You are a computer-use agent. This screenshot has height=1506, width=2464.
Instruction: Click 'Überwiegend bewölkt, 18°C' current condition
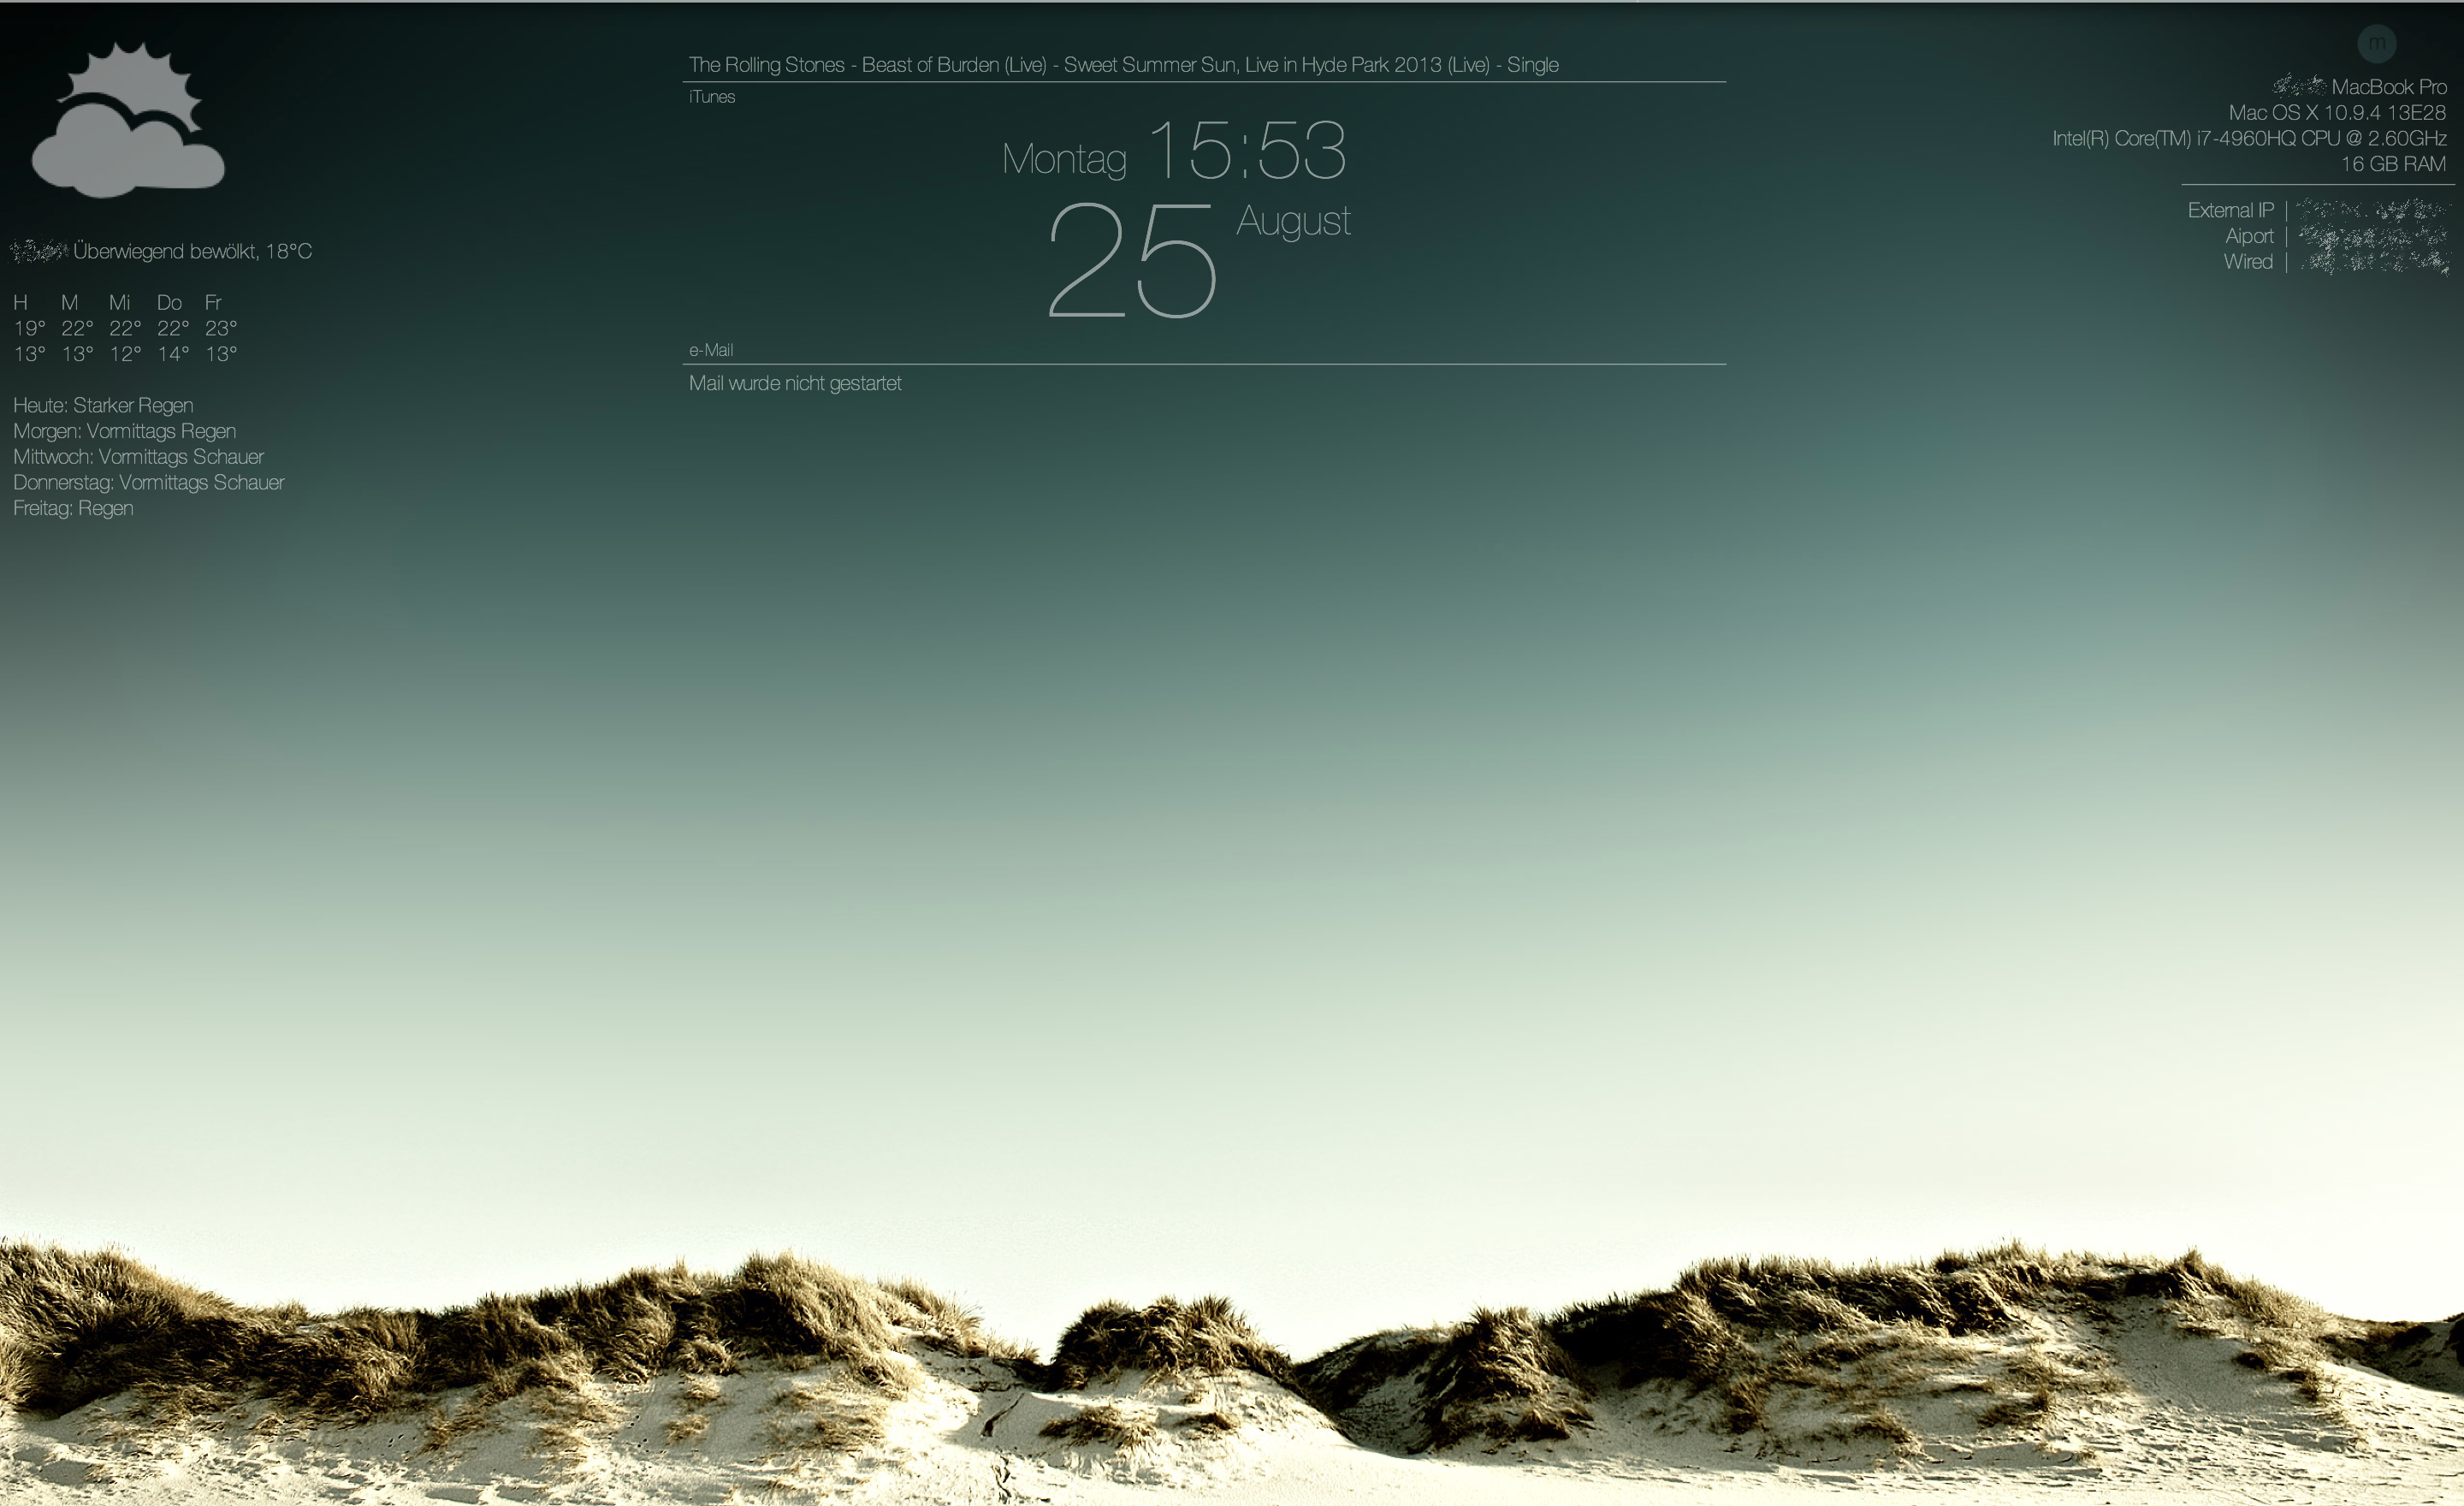pos(192,251)
